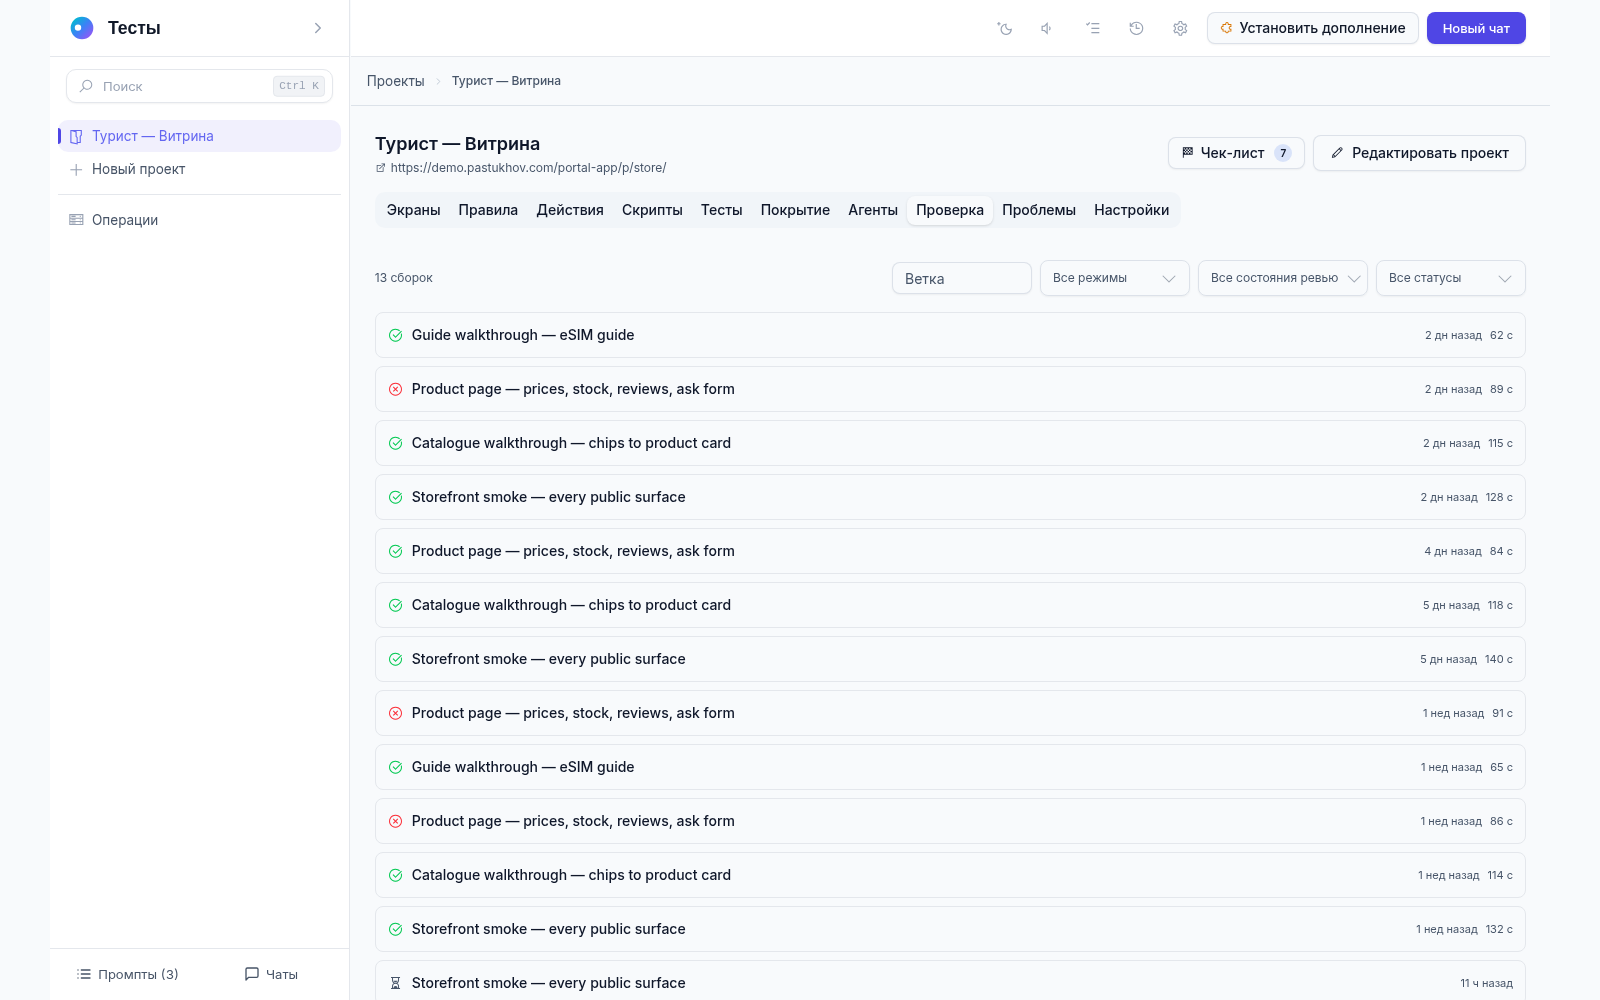
Task: Switch to the Экраны tab
Action: 413,210
